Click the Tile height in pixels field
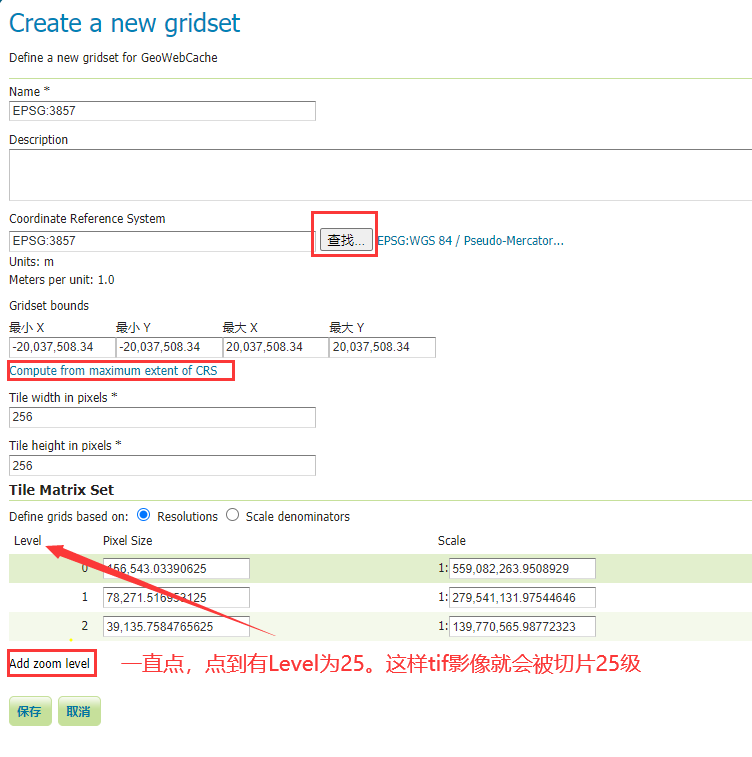This screenshot has width=752, height=757. click(x=162, y=465)
